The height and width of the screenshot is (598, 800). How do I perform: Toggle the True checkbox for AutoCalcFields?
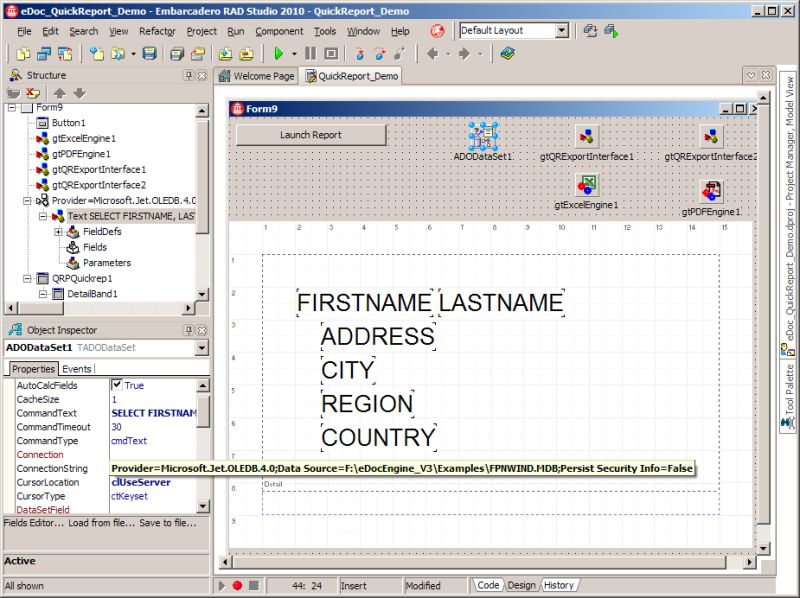[x=118, y=384]
